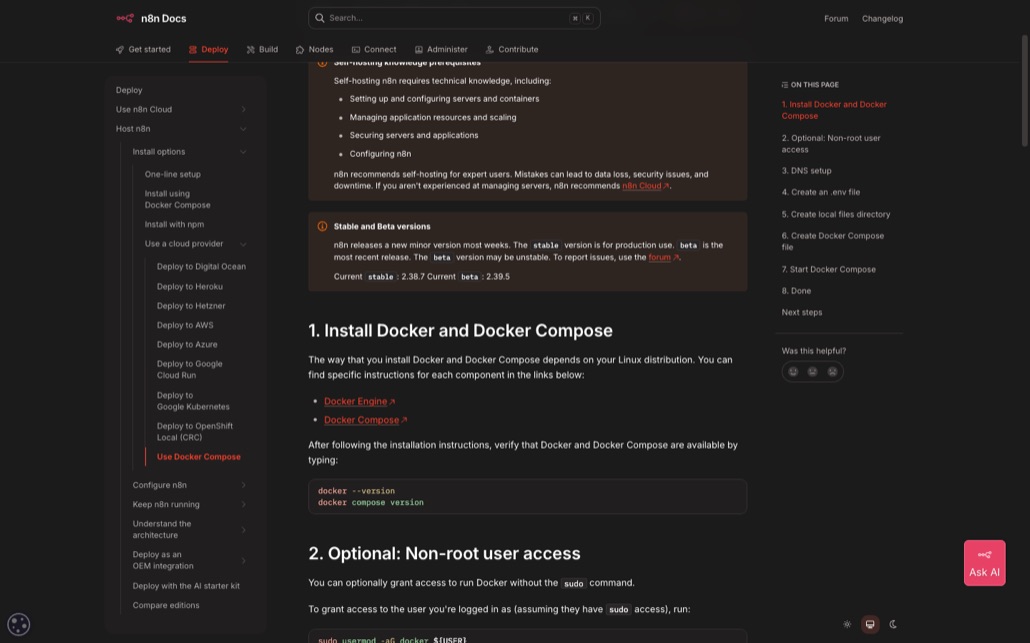Jump to 5. Create local files directory
The height and width of the screenshot is (643, 1030).
click(836, 215)
